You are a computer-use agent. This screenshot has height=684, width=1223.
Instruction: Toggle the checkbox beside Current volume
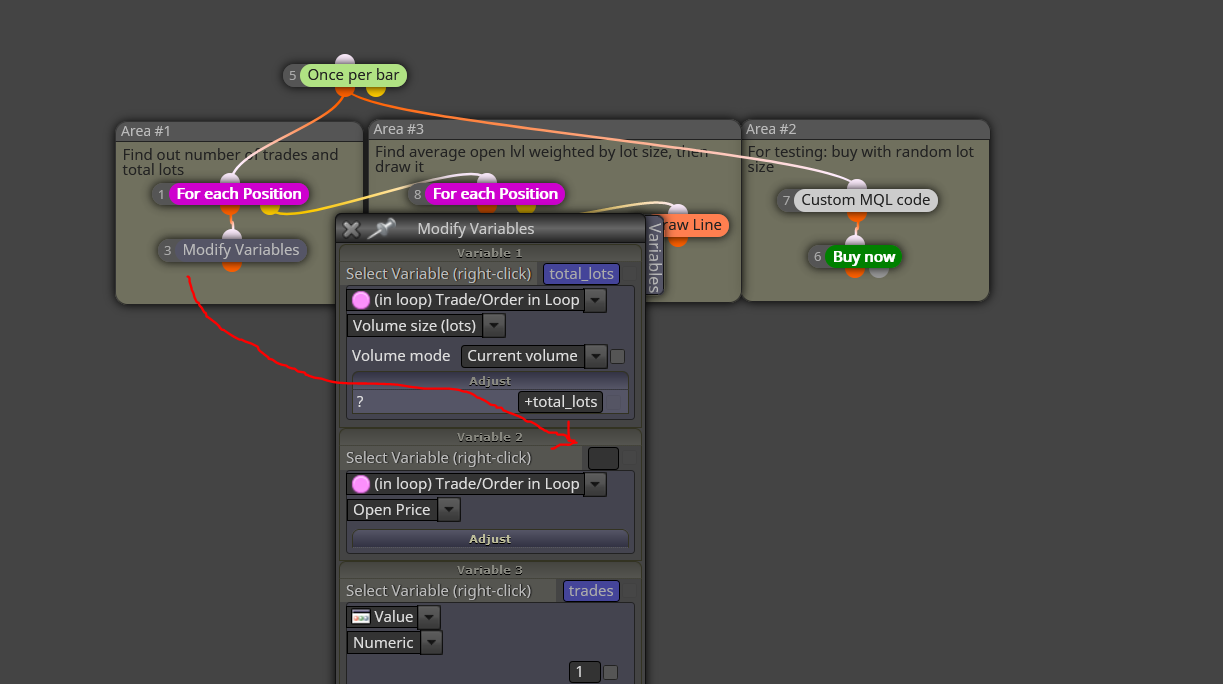pos(618,356)
